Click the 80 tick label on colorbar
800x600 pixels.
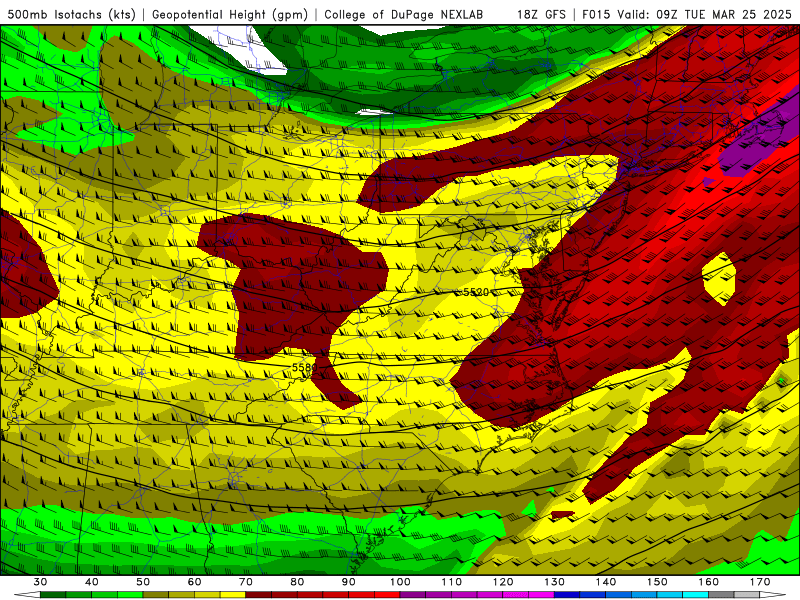(297, 582)
